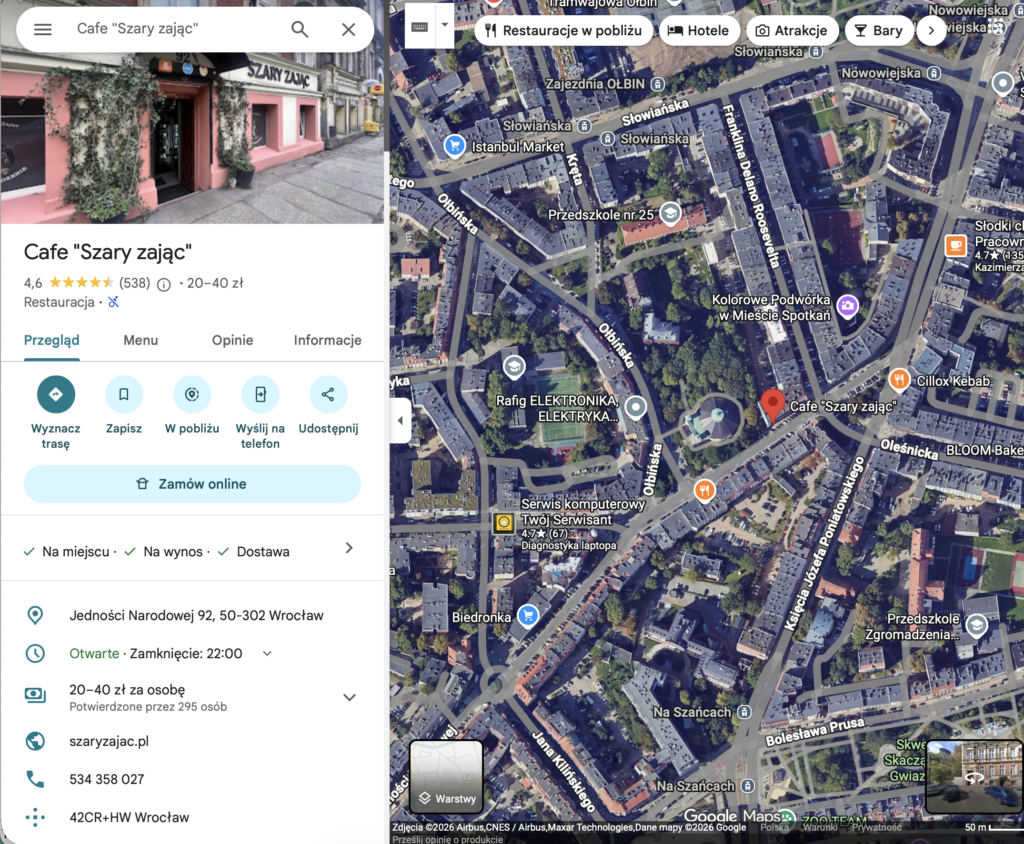Click the wheelchair accessibility icon

pyautogui.click(x=114, y=302)
